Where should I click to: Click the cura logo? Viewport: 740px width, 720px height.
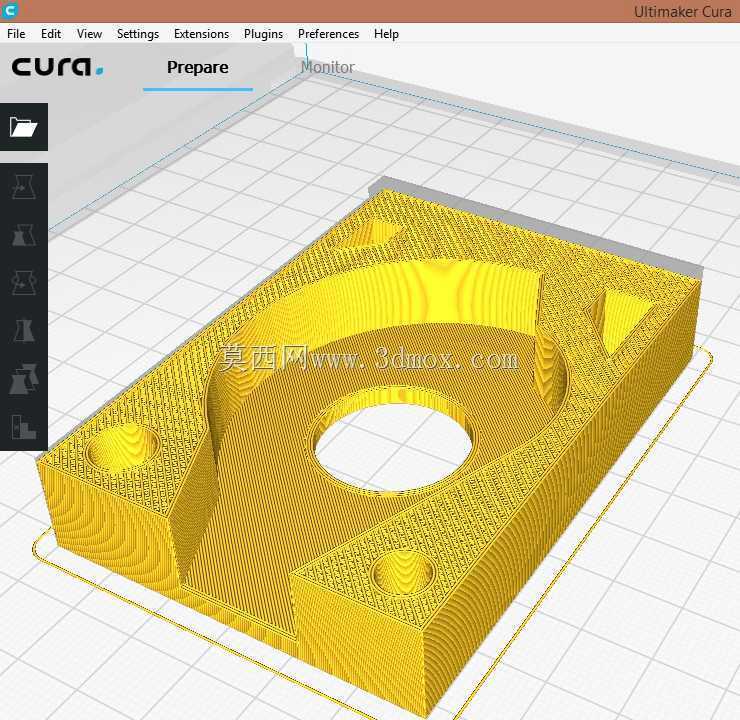[58, 67]
